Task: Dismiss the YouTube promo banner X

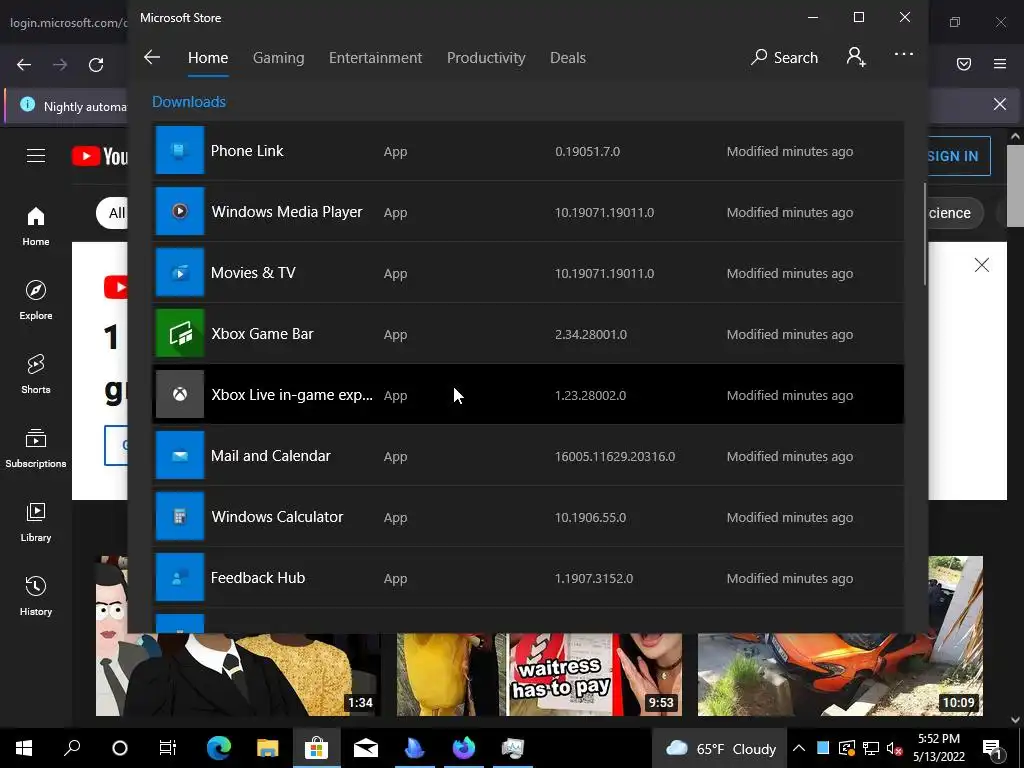Action: point(982,264)
